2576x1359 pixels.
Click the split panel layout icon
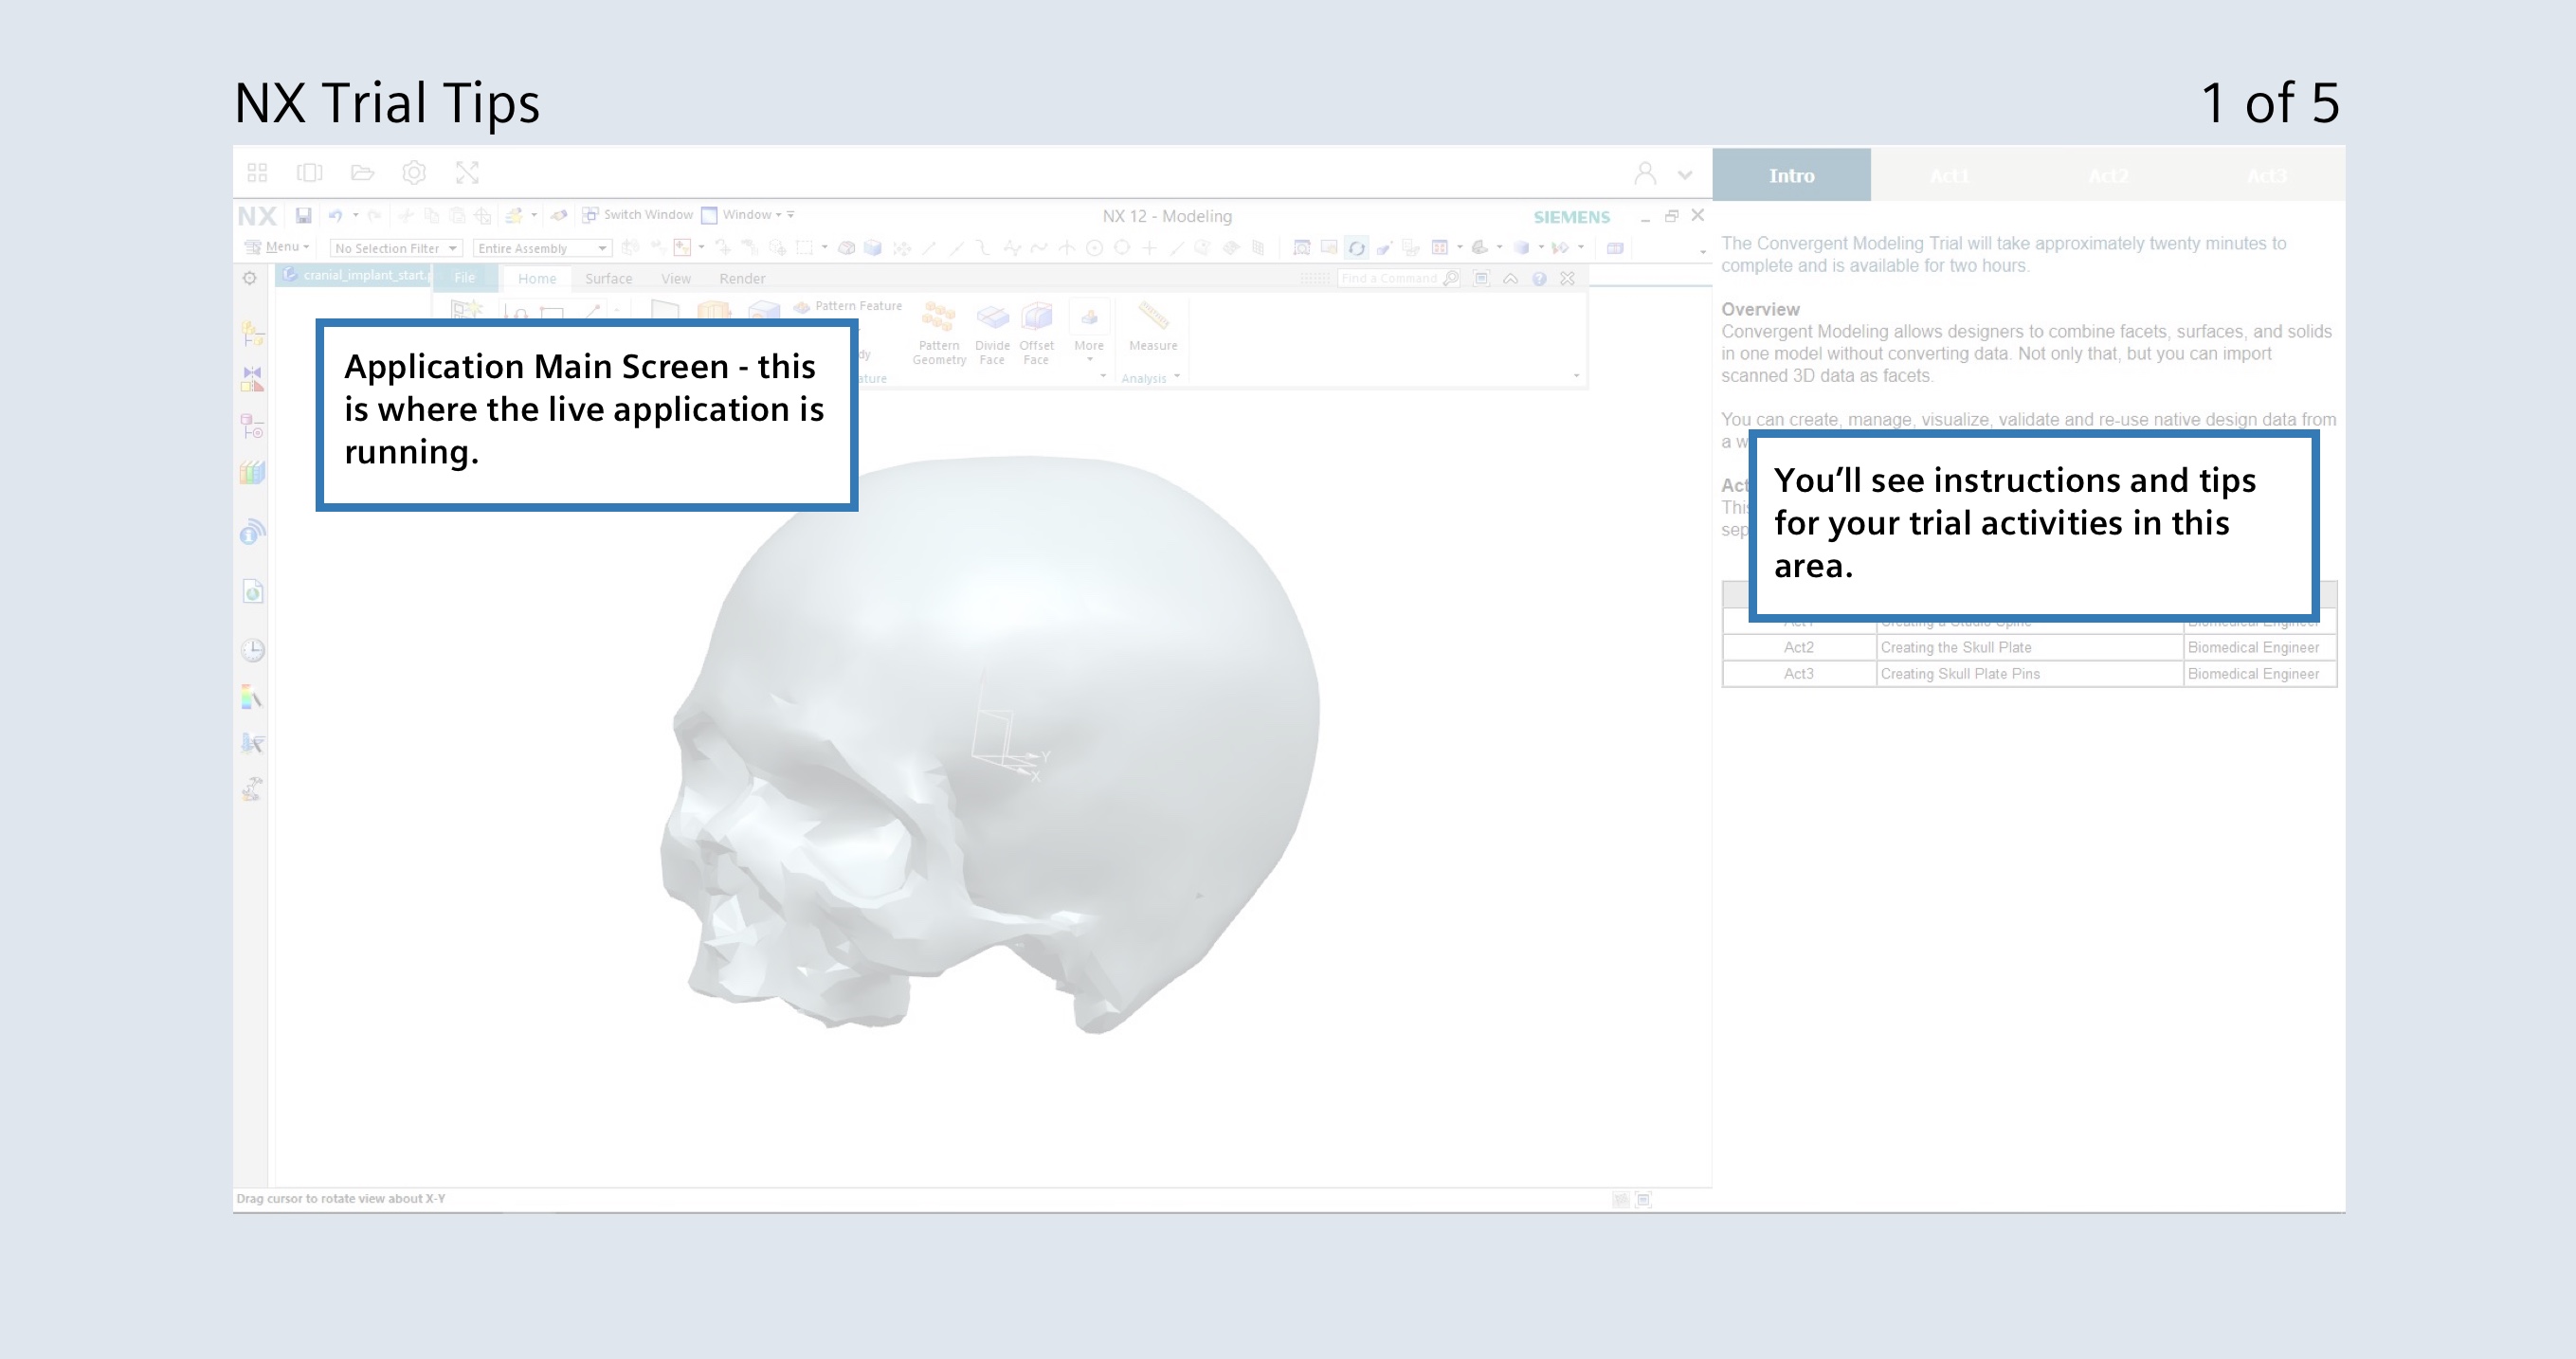309,173
